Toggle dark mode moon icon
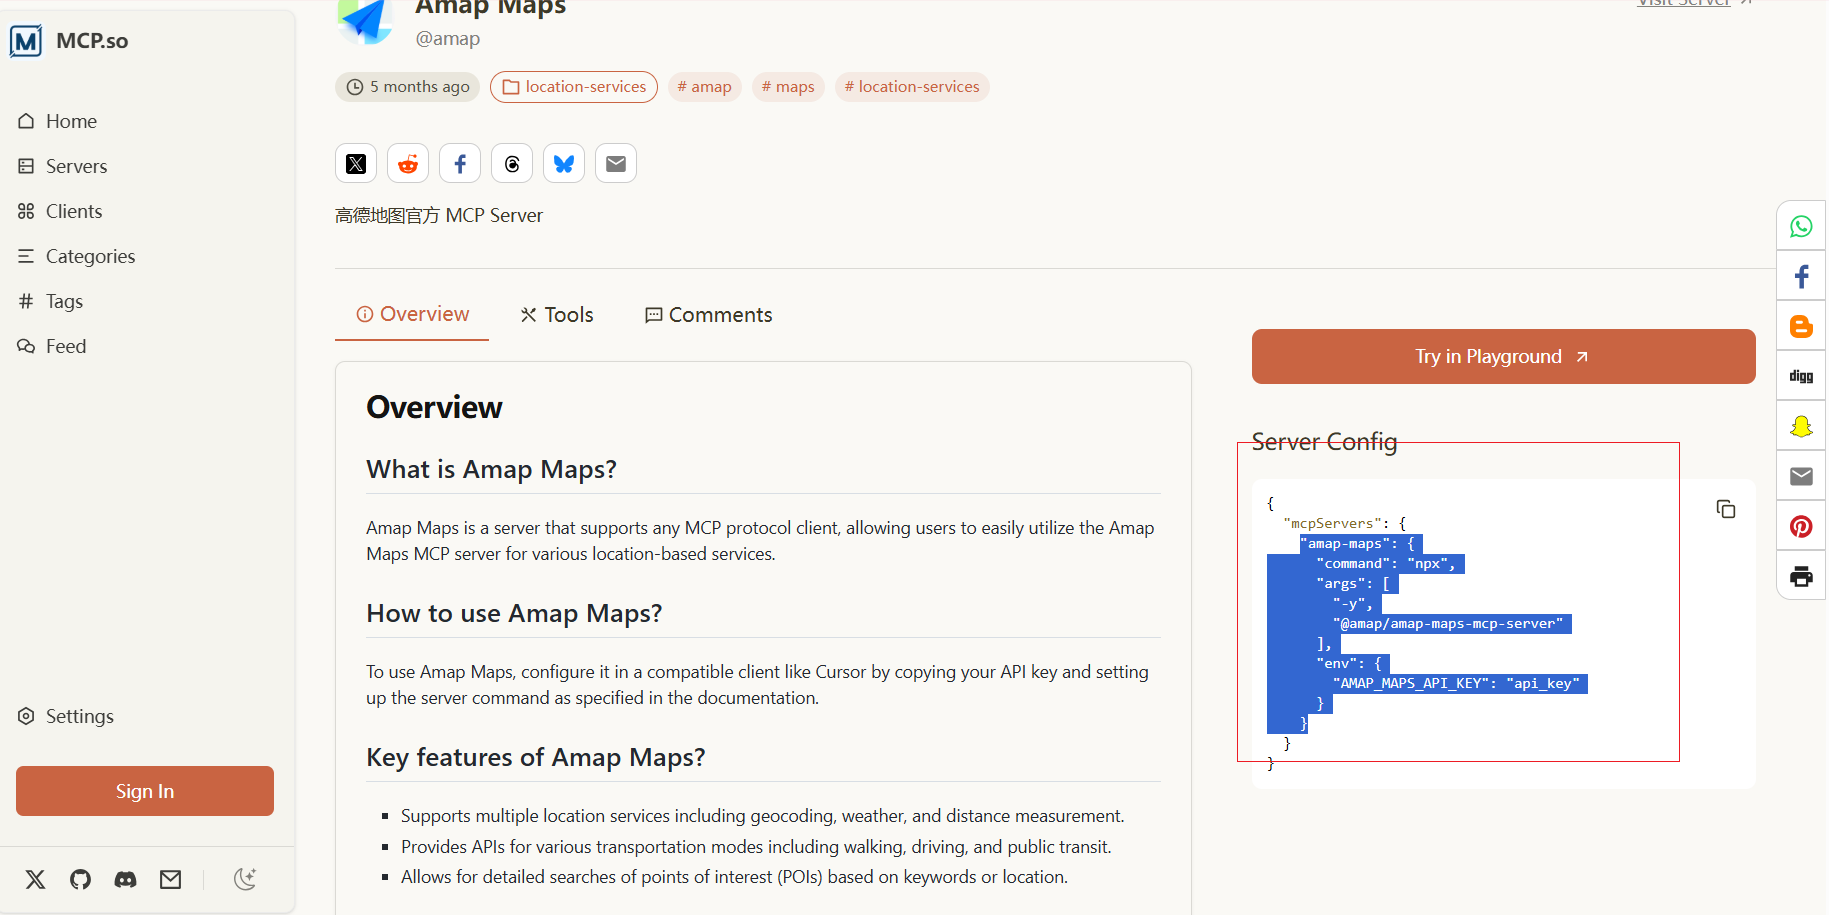The image size is (1829, 915). click(245, 879)
